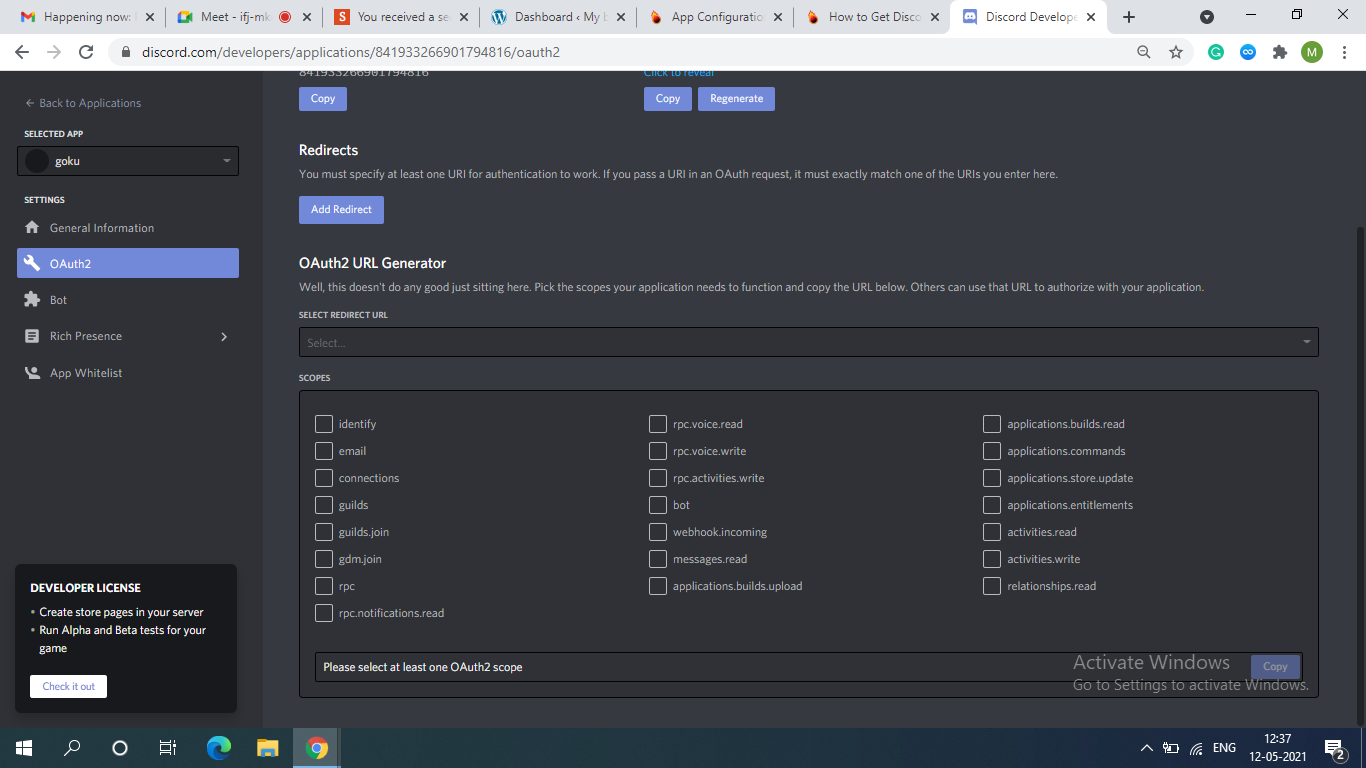1366x768 pixels.
Task: Bookmark this page with the star icon
Action: pyautogui.click(x=1176, y=52)
